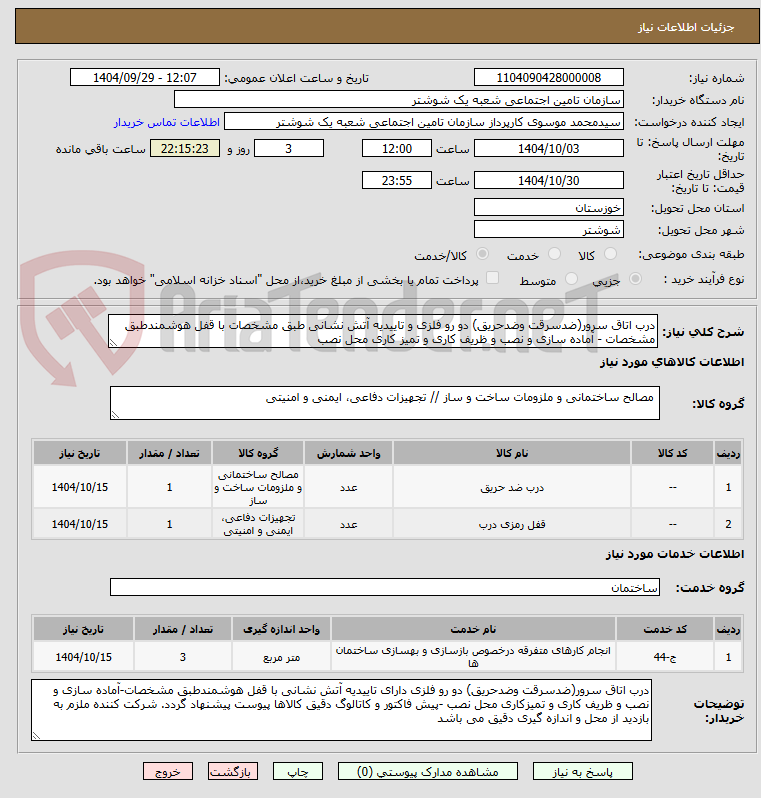Screen dimensions: 761x798
Task: Click the متر مربع unit cell
Action: (x=281, y=657)
